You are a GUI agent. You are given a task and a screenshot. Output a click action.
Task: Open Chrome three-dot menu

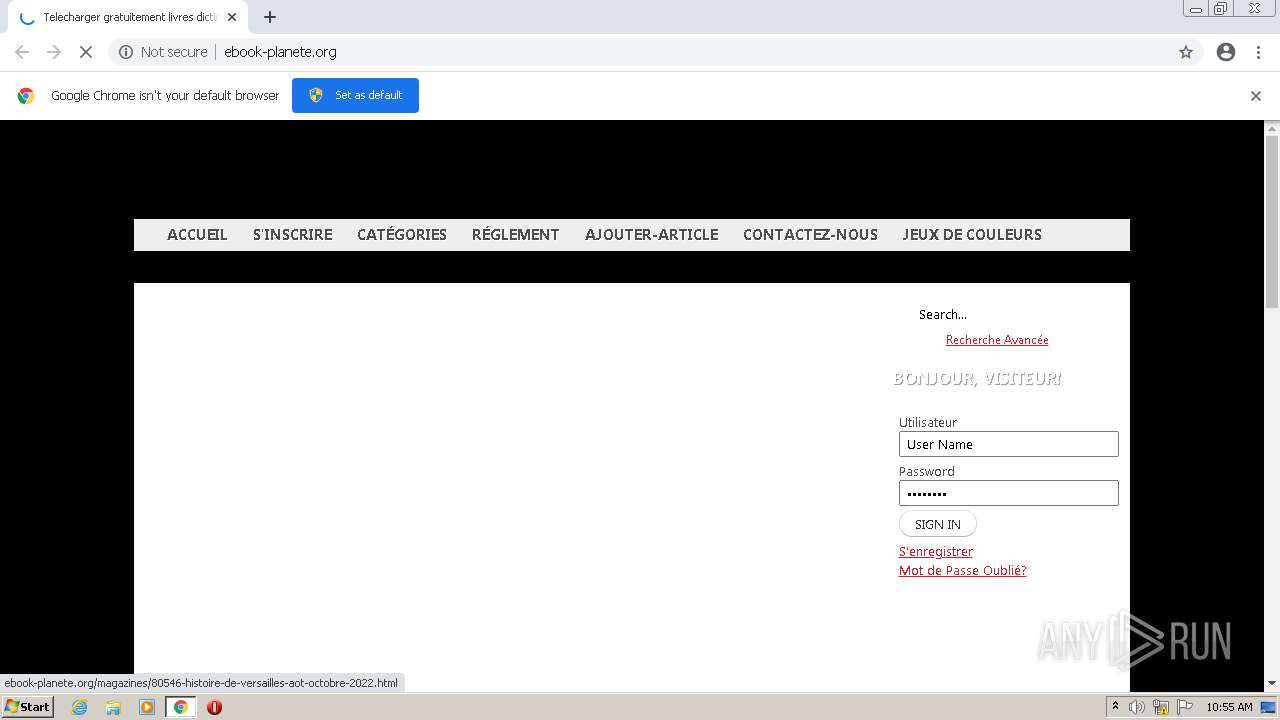click(1259, 52)
